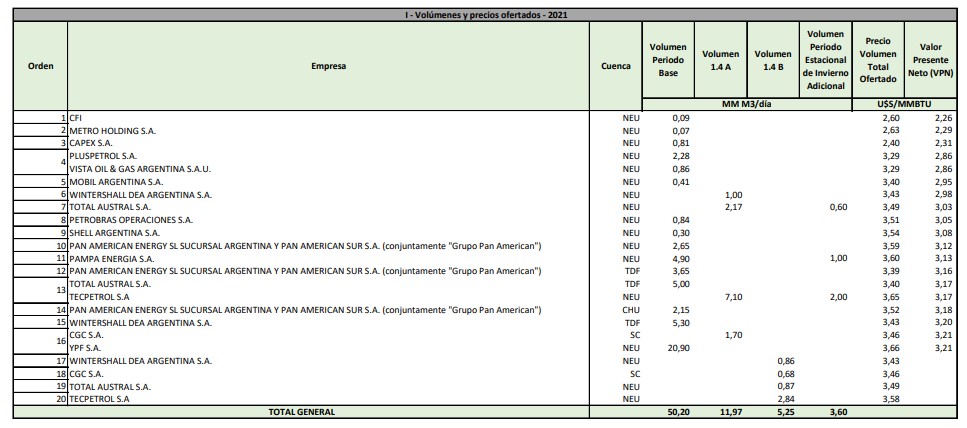The height and width of the screenshot is (428, 967).
Task: Click the 'MM M3/día' units cell
Action: (746, 104)
